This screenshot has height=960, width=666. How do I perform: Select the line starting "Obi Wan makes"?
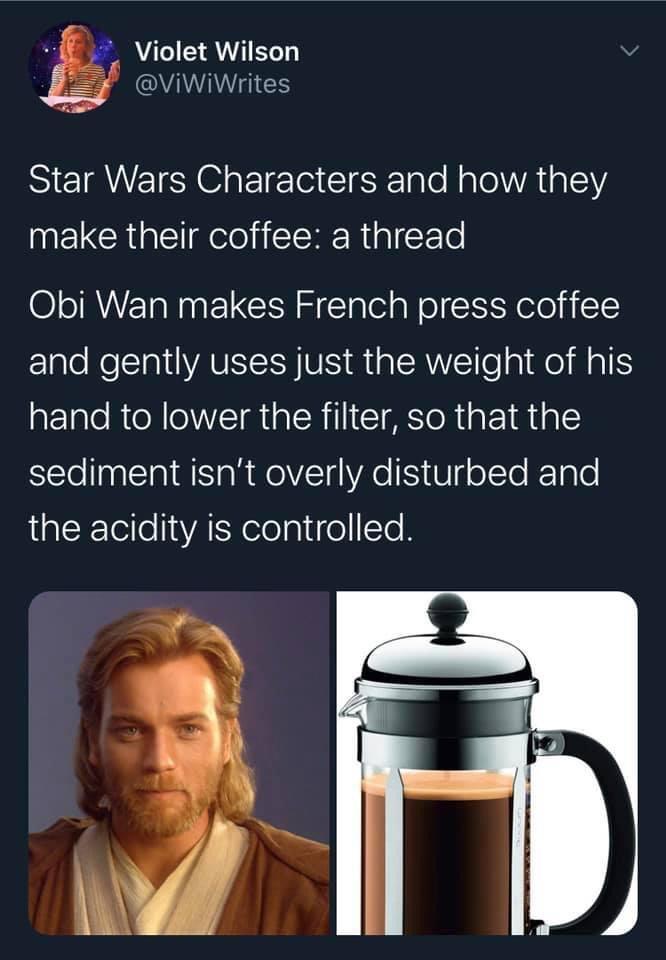click(x=324, y=306)
